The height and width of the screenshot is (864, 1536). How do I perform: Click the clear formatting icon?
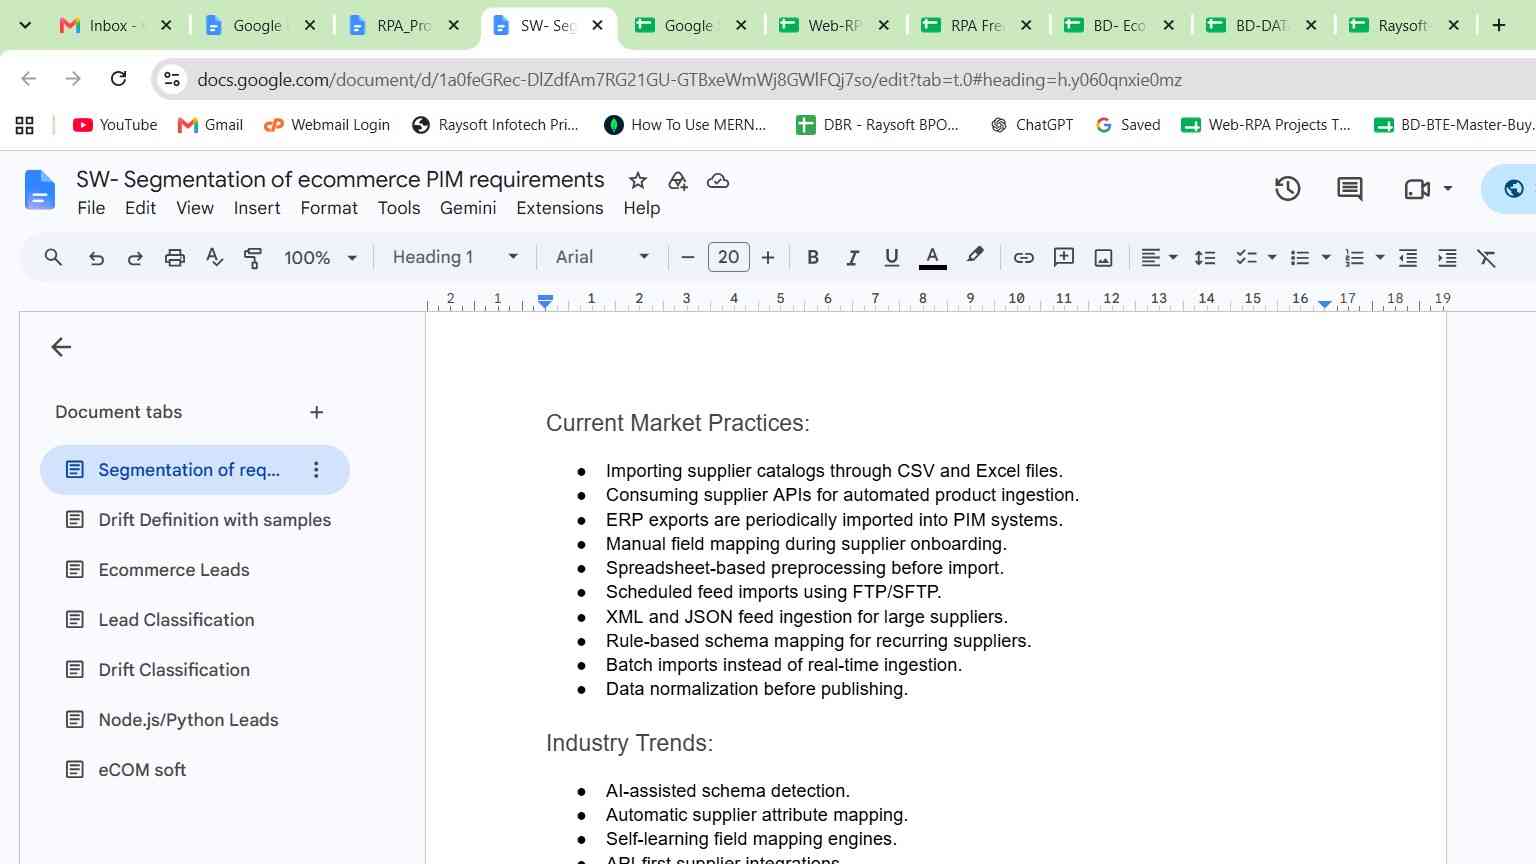1487,258
